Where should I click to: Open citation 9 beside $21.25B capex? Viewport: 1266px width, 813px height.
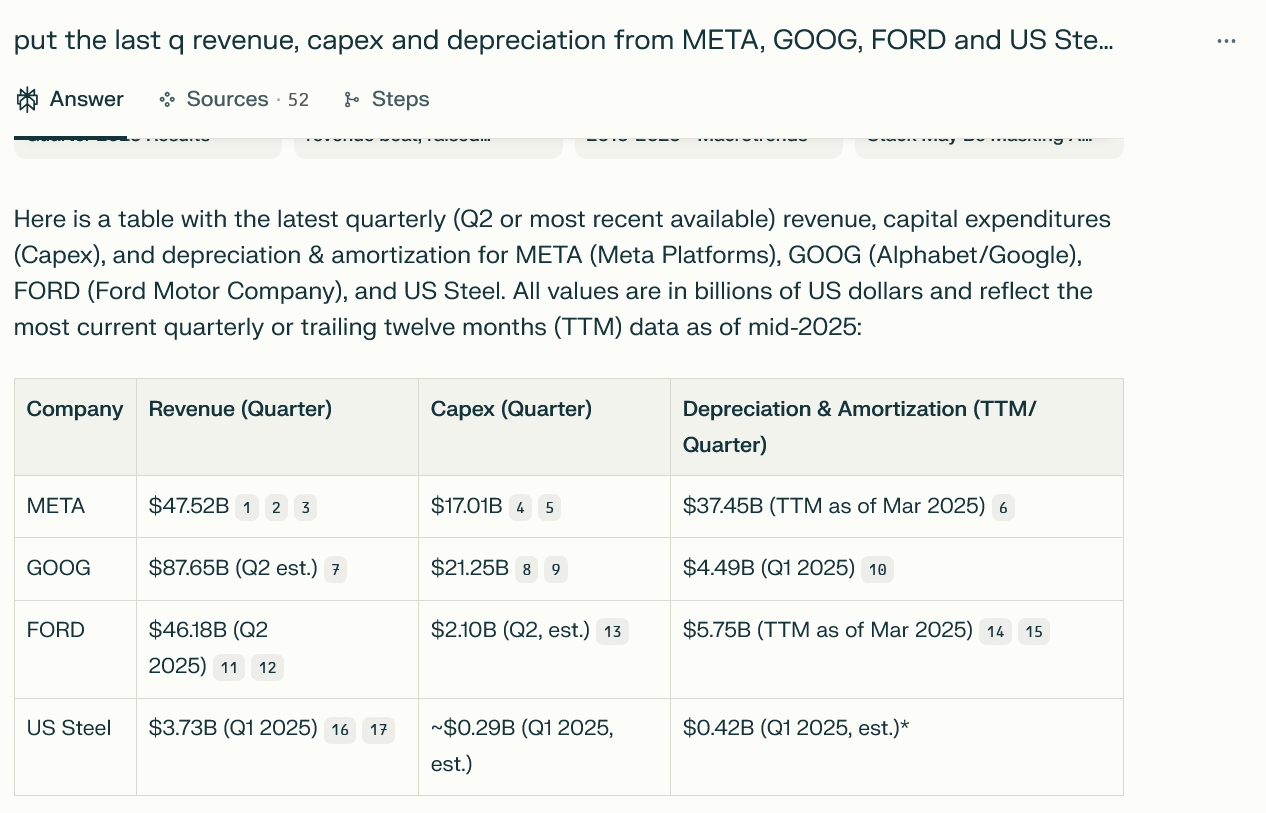[x=557, y=570]
